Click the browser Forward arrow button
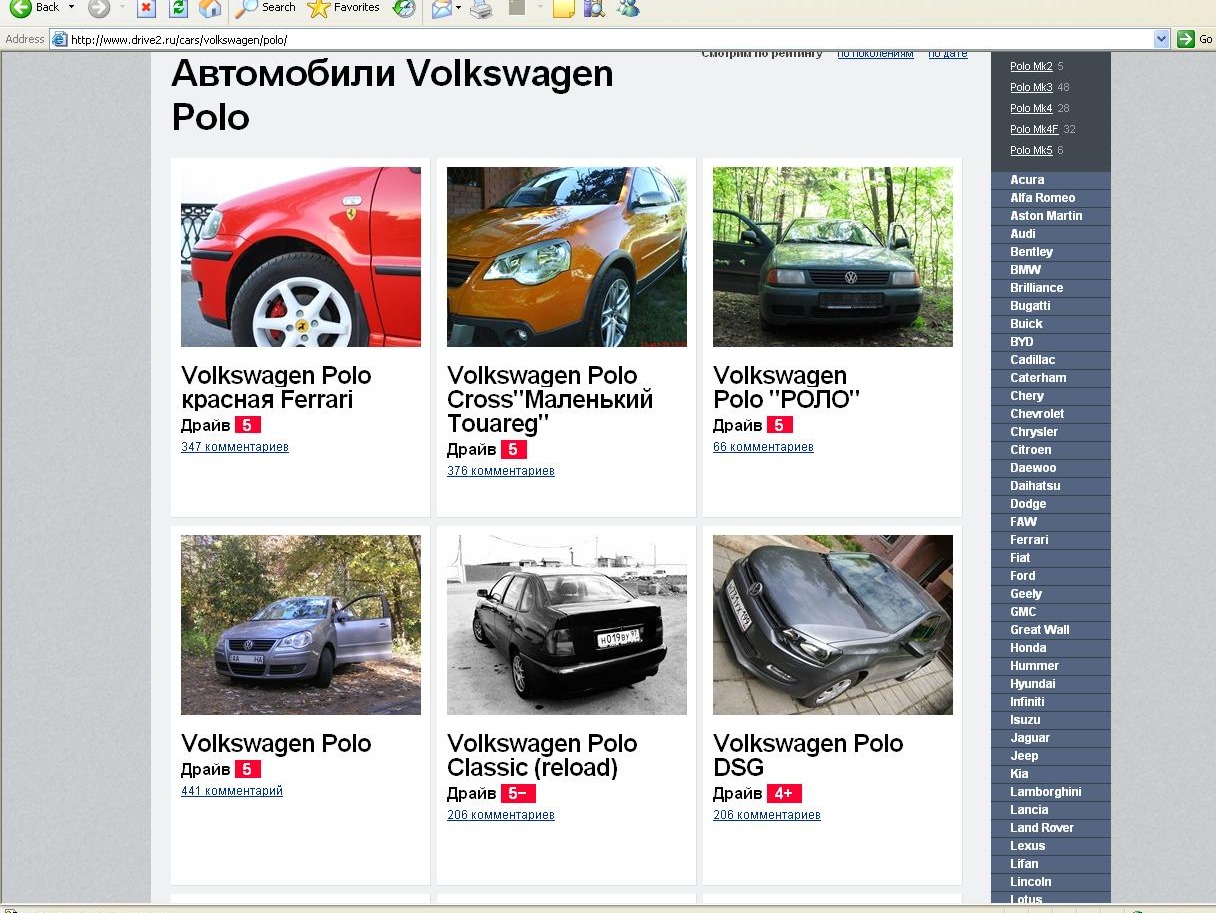This screenshot has width=1216, height=913. 98,8
